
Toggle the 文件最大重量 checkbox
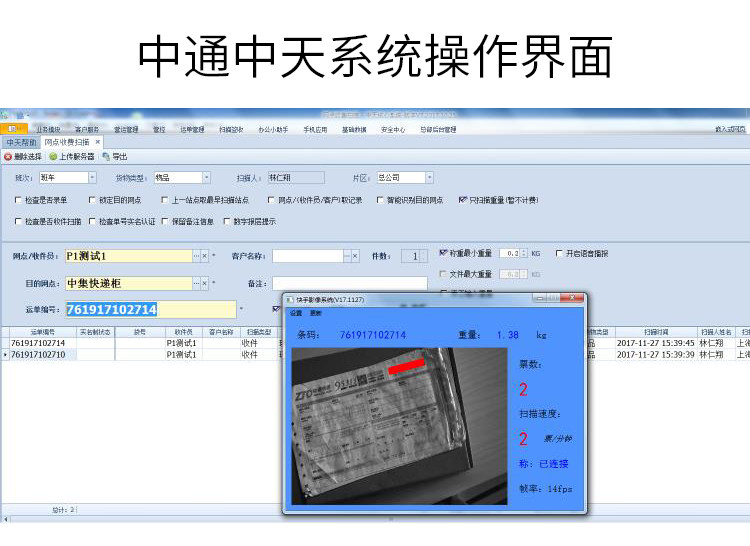pos(443,274)
